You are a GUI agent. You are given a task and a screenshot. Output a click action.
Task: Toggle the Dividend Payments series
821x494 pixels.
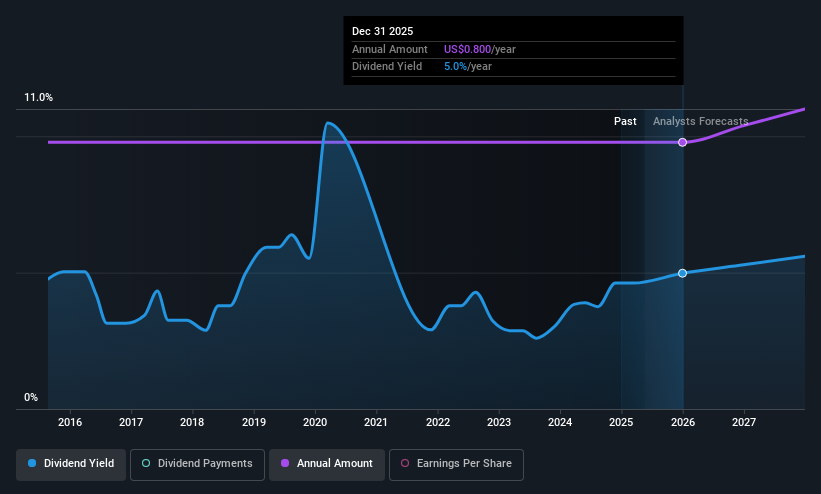point(197,464)
